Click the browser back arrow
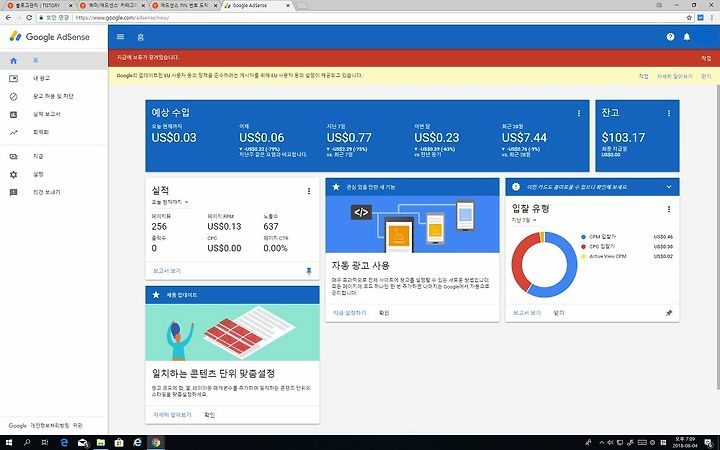 pyautogui.click(x=8, y=17)
